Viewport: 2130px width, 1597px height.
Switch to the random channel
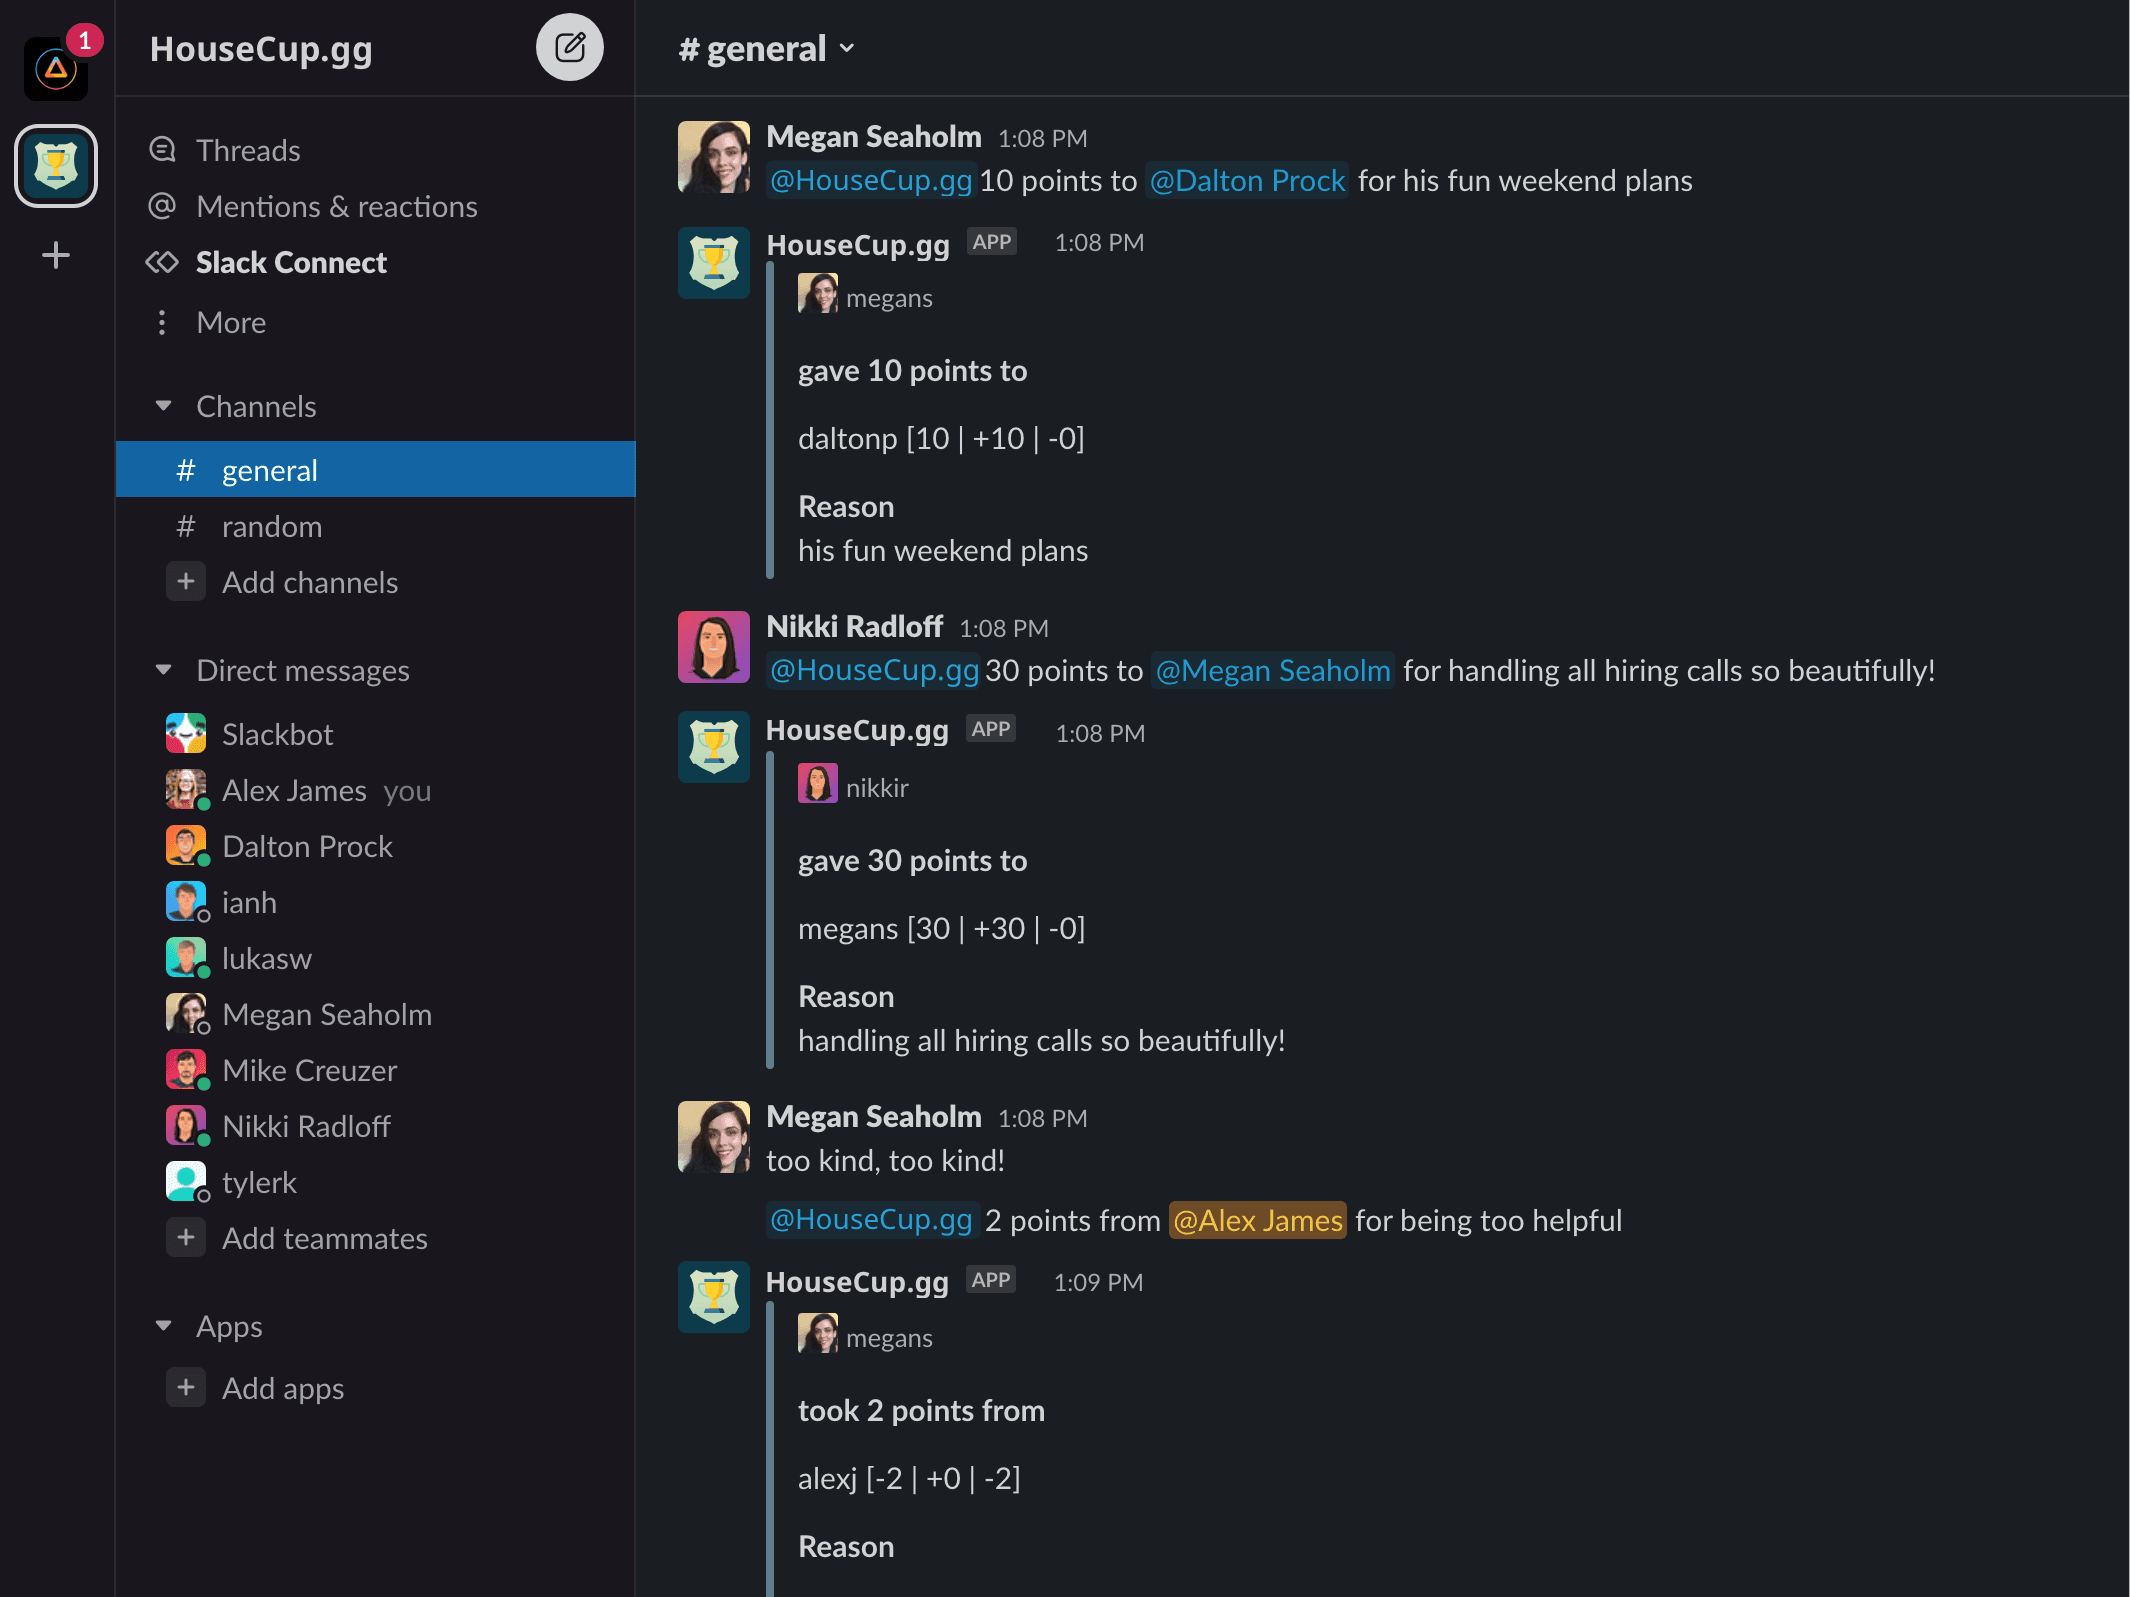[x=271, y=526]
